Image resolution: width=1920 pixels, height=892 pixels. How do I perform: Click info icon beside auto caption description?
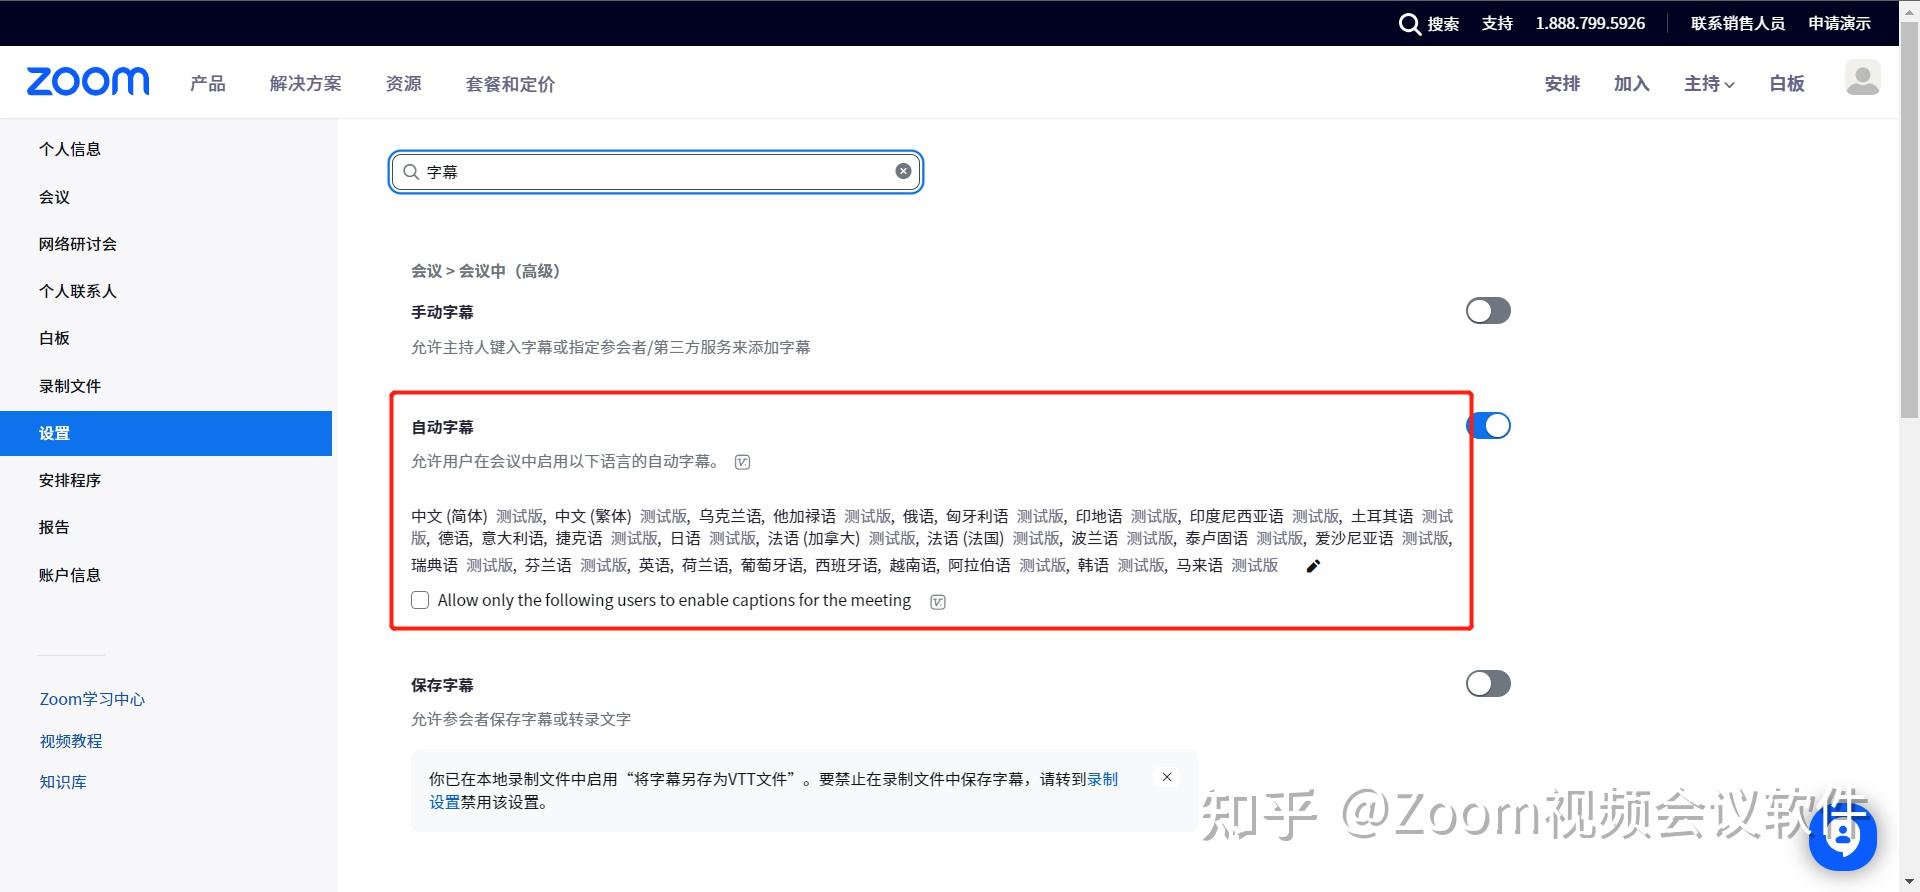tap(742, 462)
